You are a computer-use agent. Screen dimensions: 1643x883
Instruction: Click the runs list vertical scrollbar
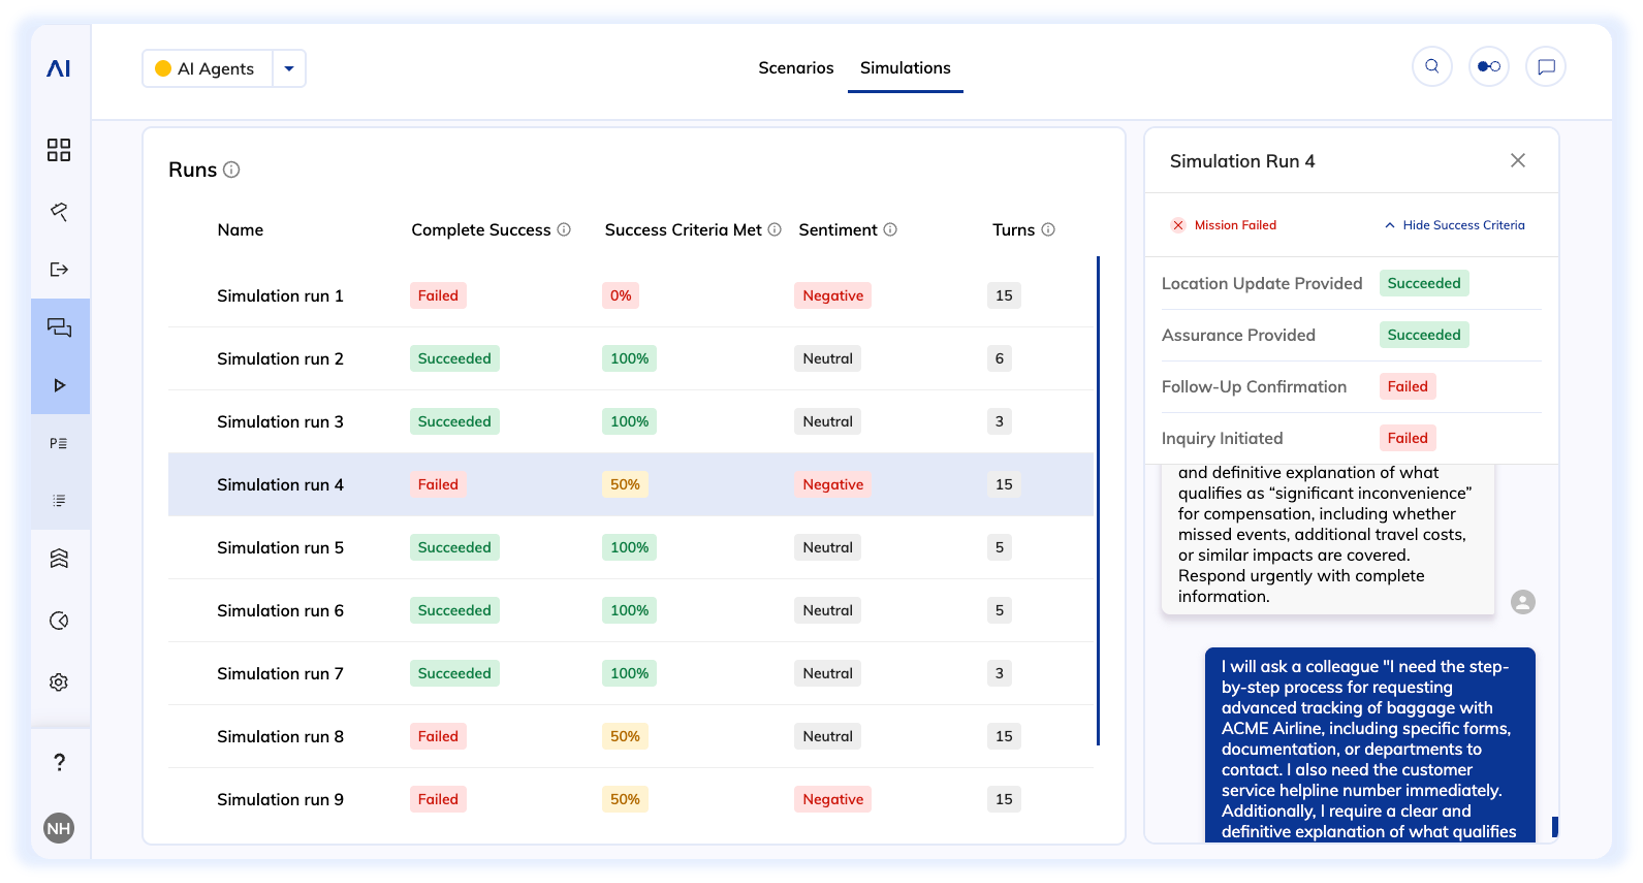pyautogui.click(x=1098, y=500)
